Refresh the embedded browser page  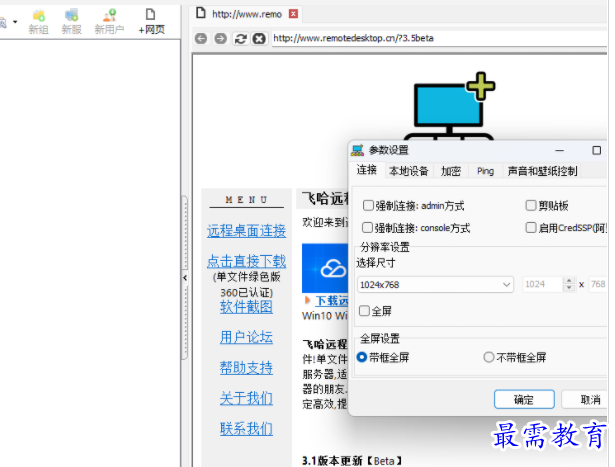[x=240, y=38]
